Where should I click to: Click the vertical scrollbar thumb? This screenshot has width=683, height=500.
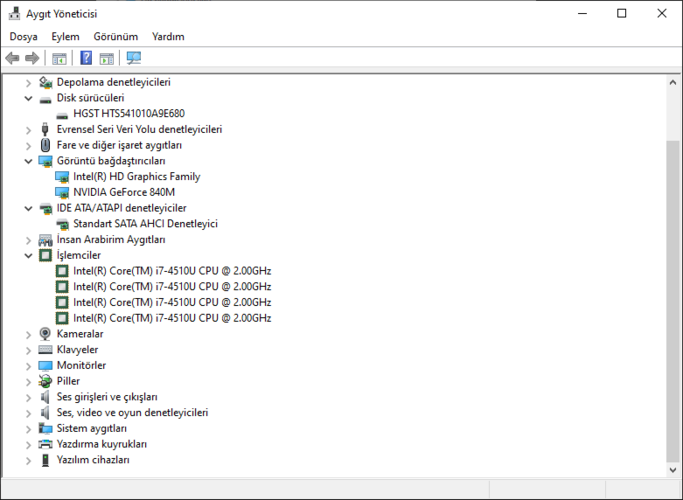(673, 301)
